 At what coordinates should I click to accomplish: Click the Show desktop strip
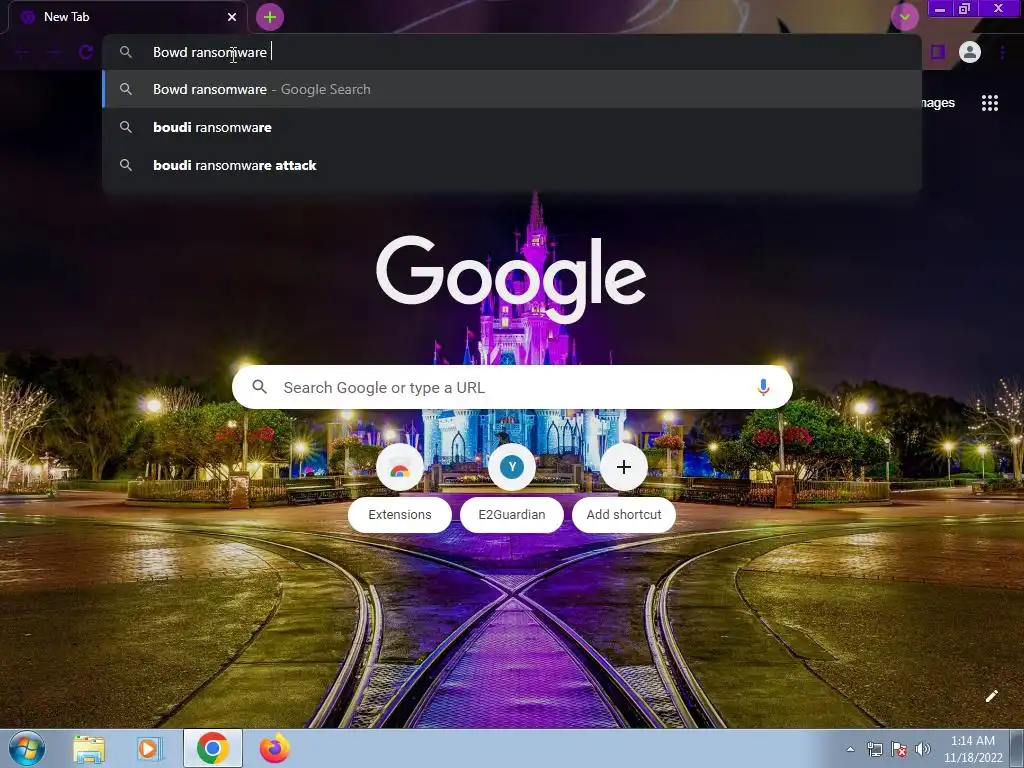pos(1019,749)
